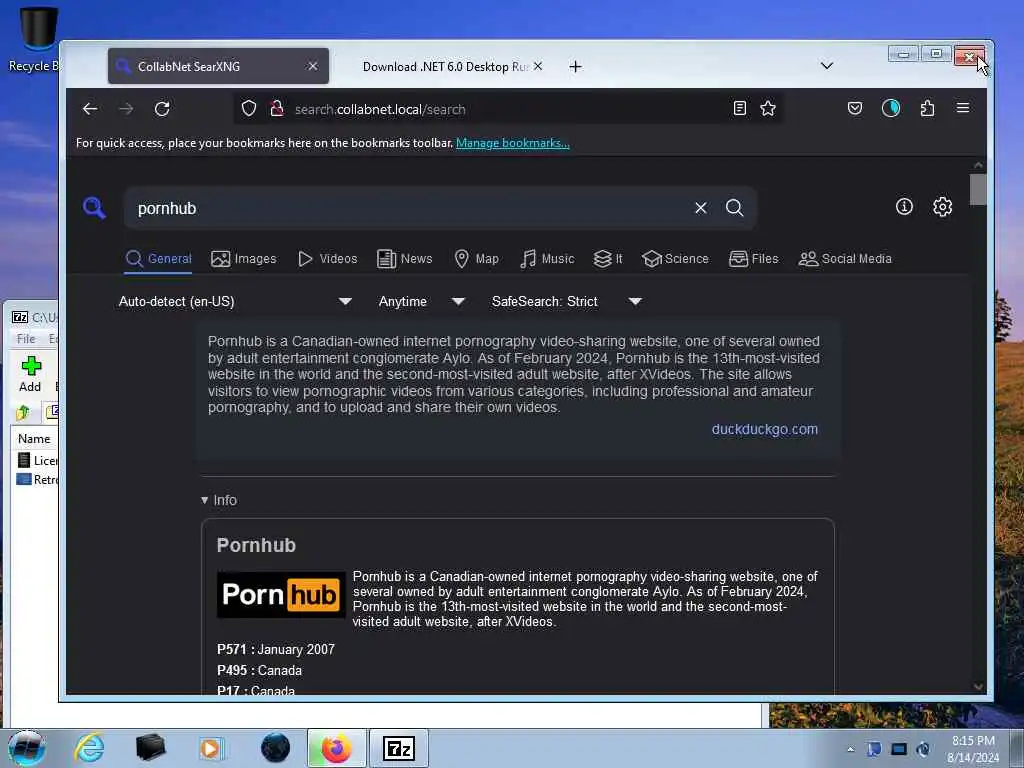The width and height of the screenshot is (1024, 768).
Task: Switch to the Map search category
Action: tap(477, 259)
